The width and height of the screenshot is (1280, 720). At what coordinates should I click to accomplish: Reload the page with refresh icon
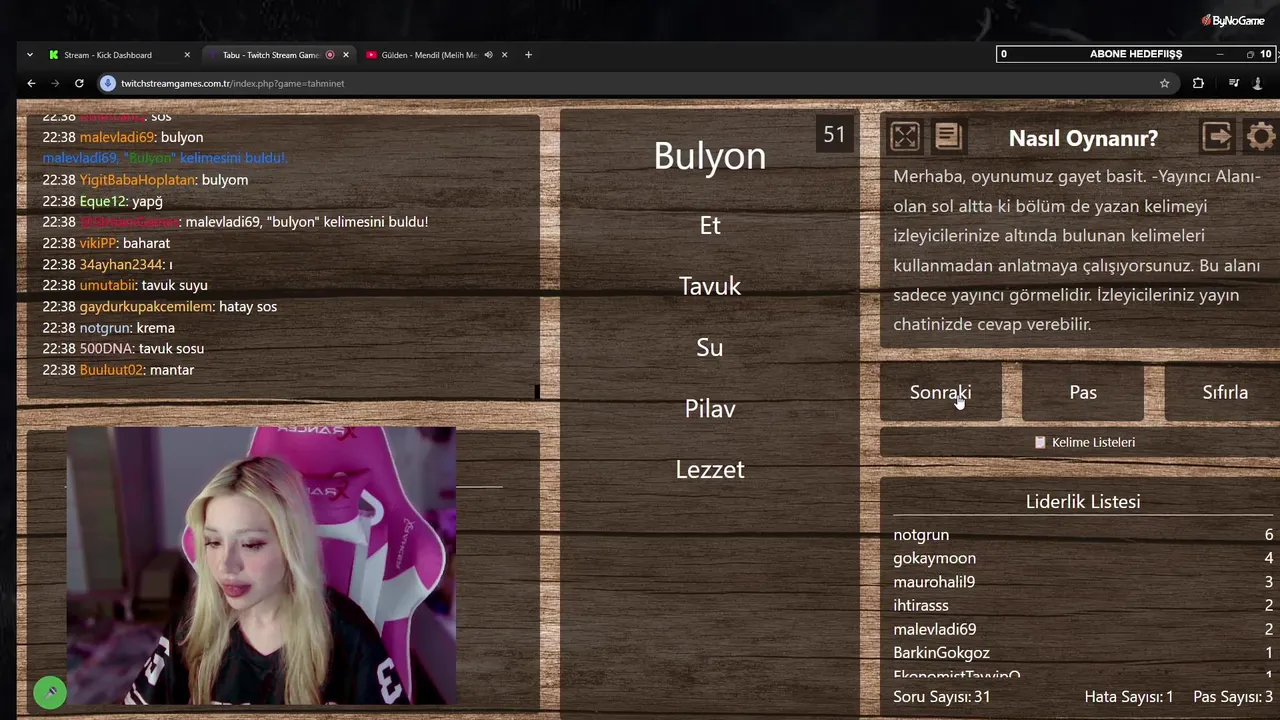(x=79, y=83)
